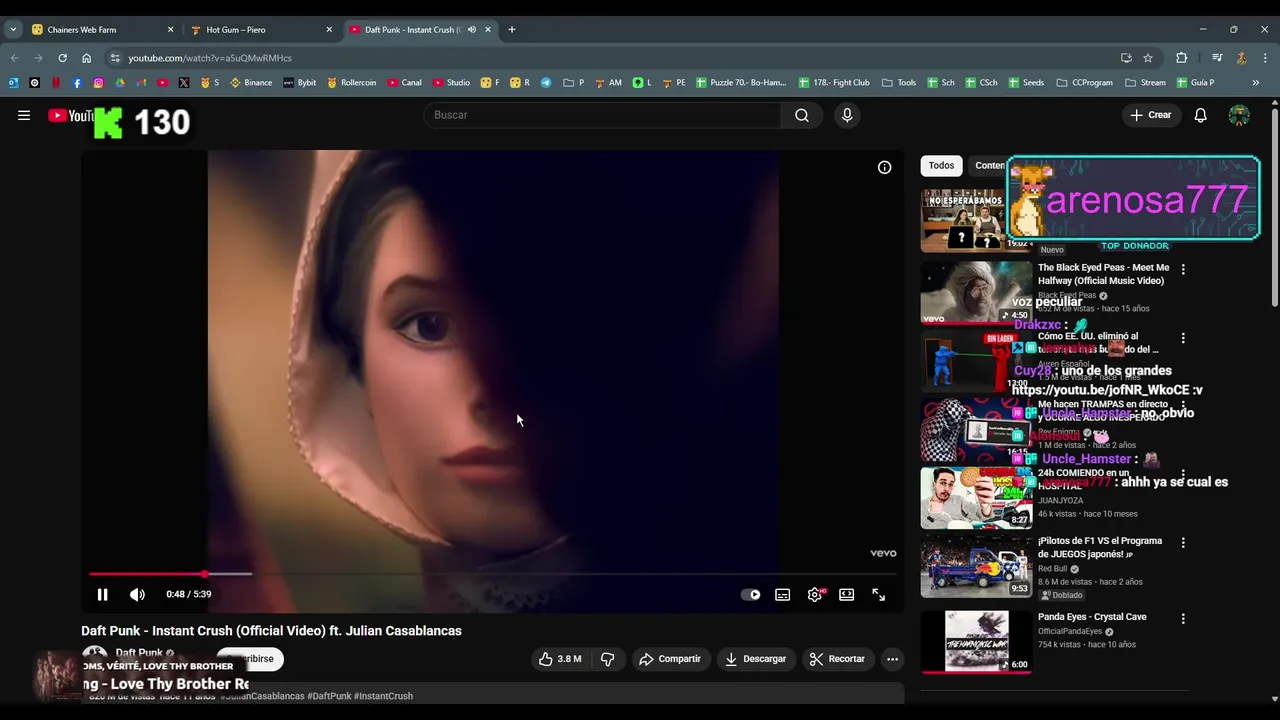Click the Recortar button

click(837, 659)
